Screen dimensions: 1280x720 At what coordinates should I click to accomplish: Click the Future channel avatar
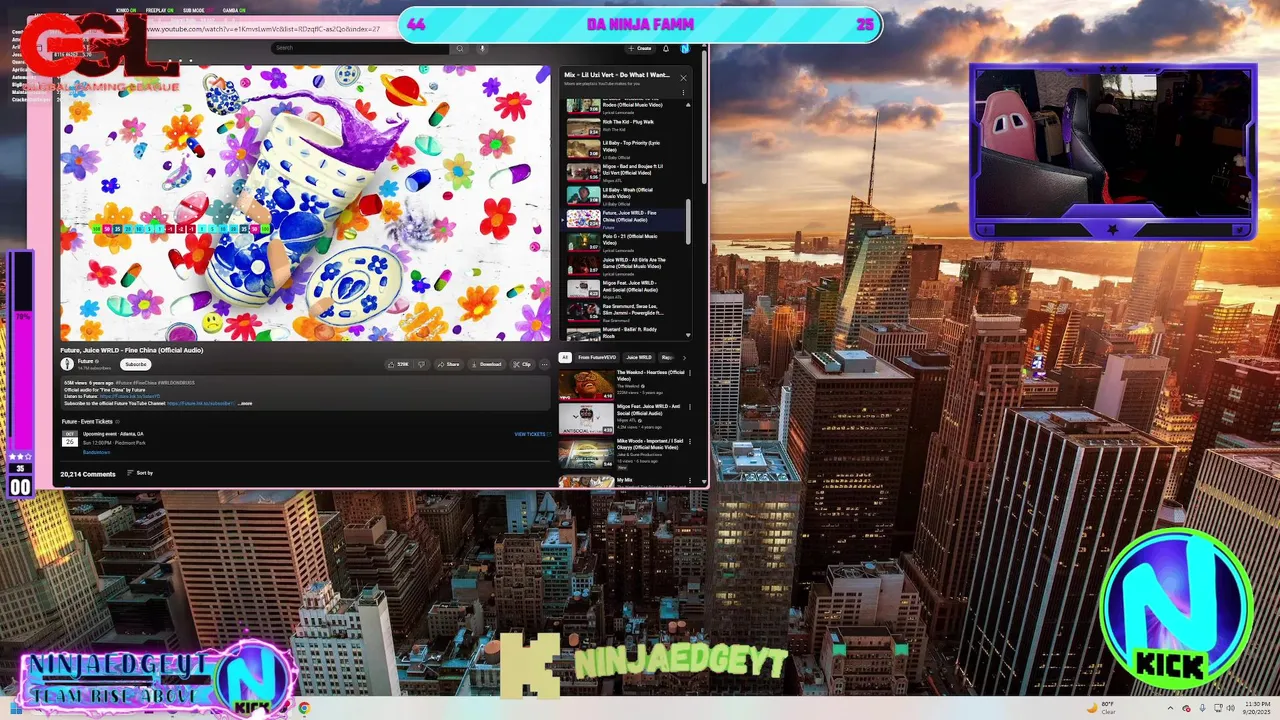pyautogui.click(x=67, y=364)
